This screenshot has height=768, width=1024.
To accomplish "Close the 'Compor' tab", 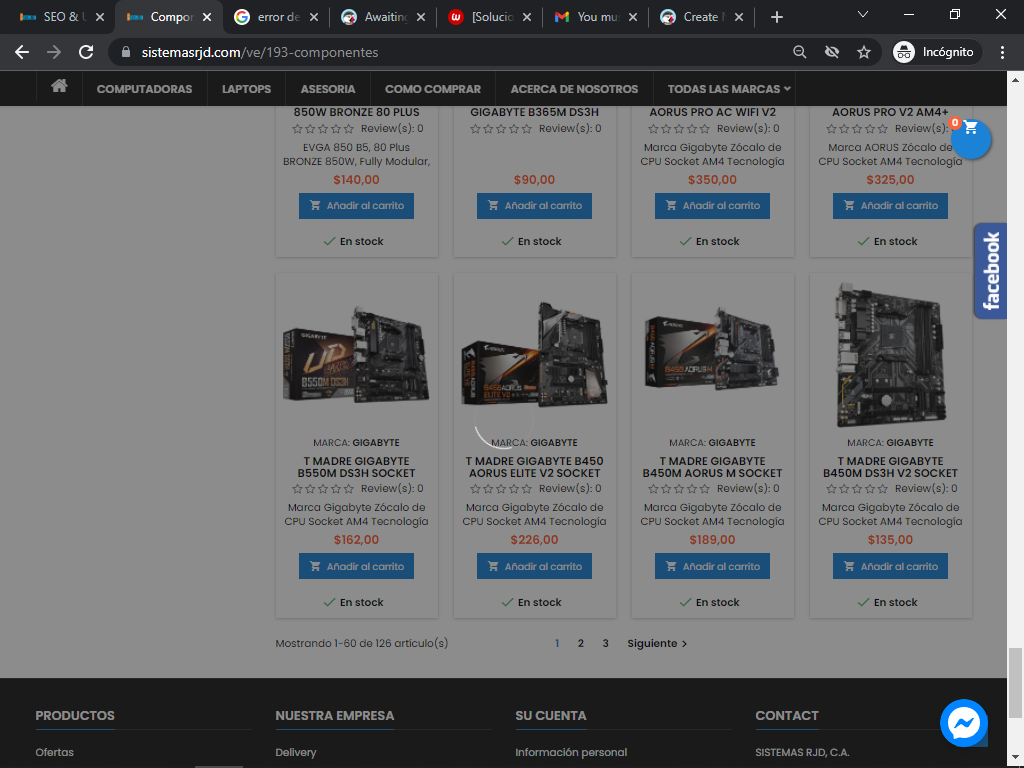I will pos(207,17).
